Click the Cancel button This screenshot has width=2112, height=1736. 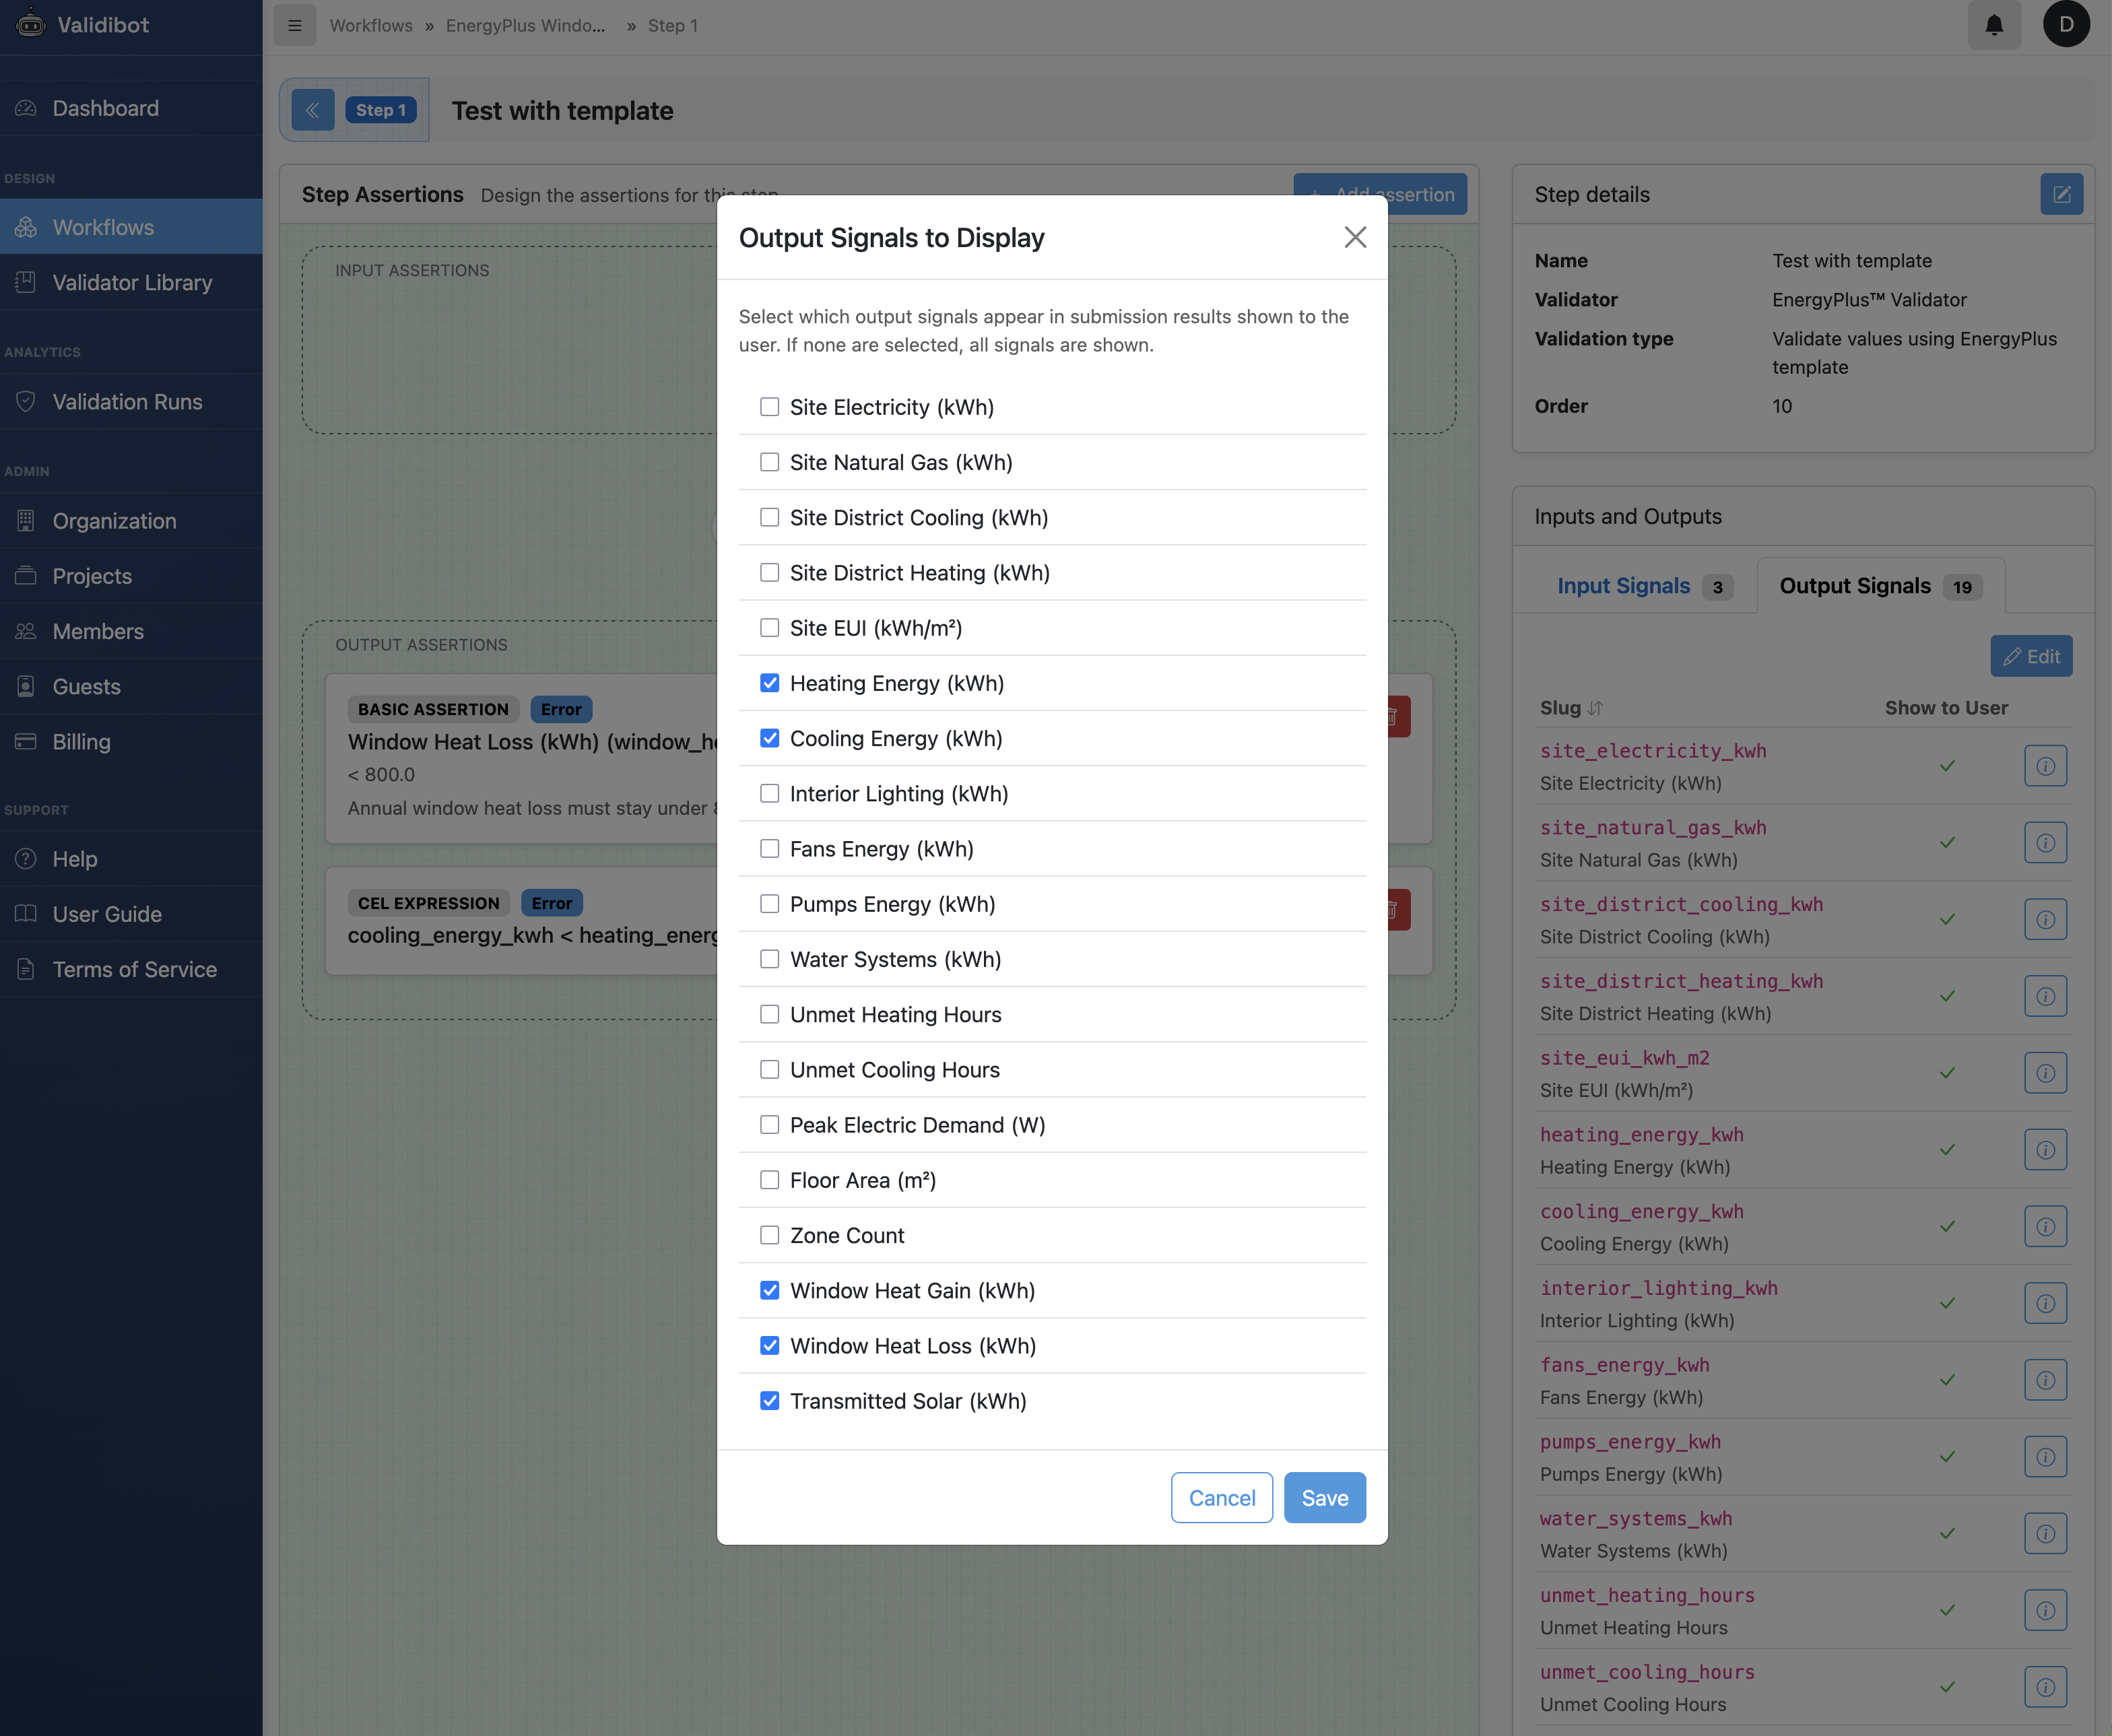[1221, 1497]
